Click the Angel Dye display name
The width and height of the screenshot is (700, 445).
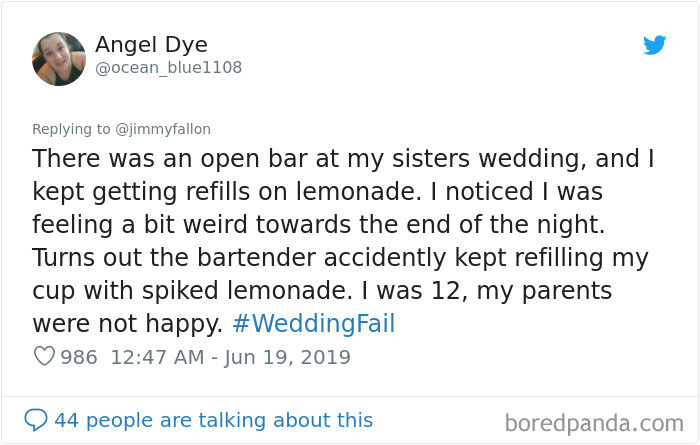pyautogui.click(x=151, y=45)
